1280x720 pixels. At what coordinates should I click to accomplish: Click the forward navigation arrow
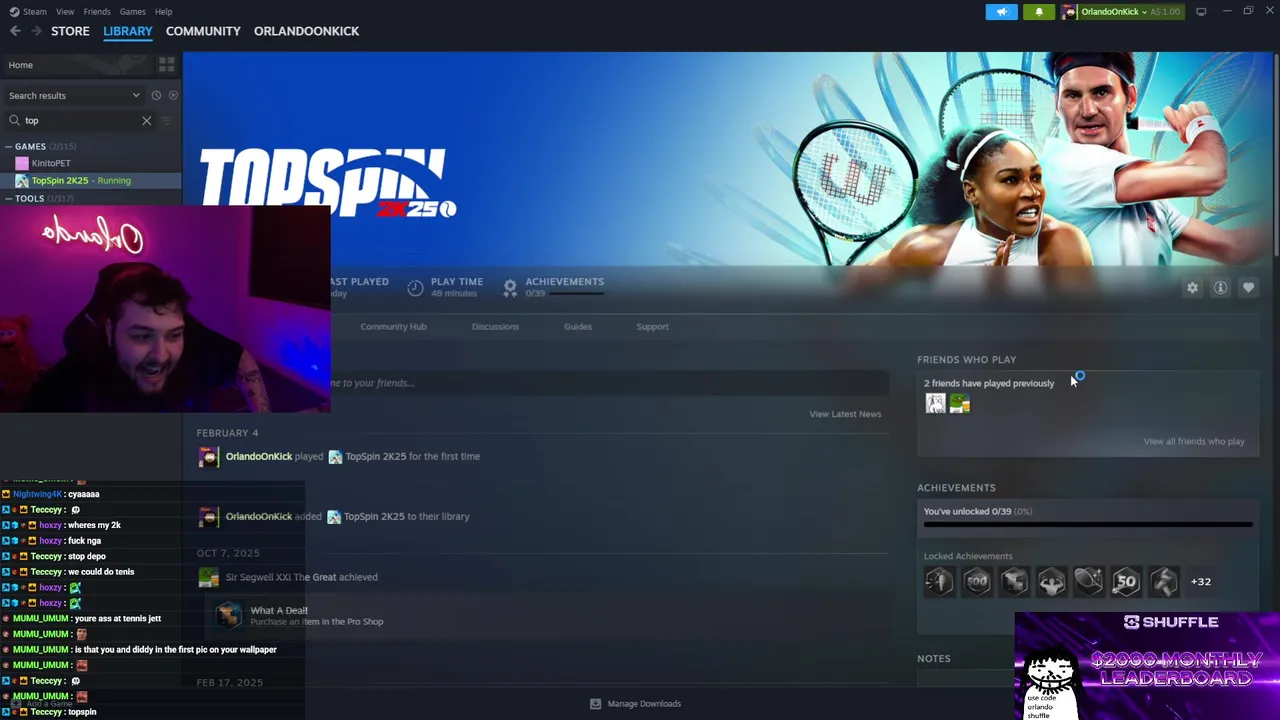(36, 31)
